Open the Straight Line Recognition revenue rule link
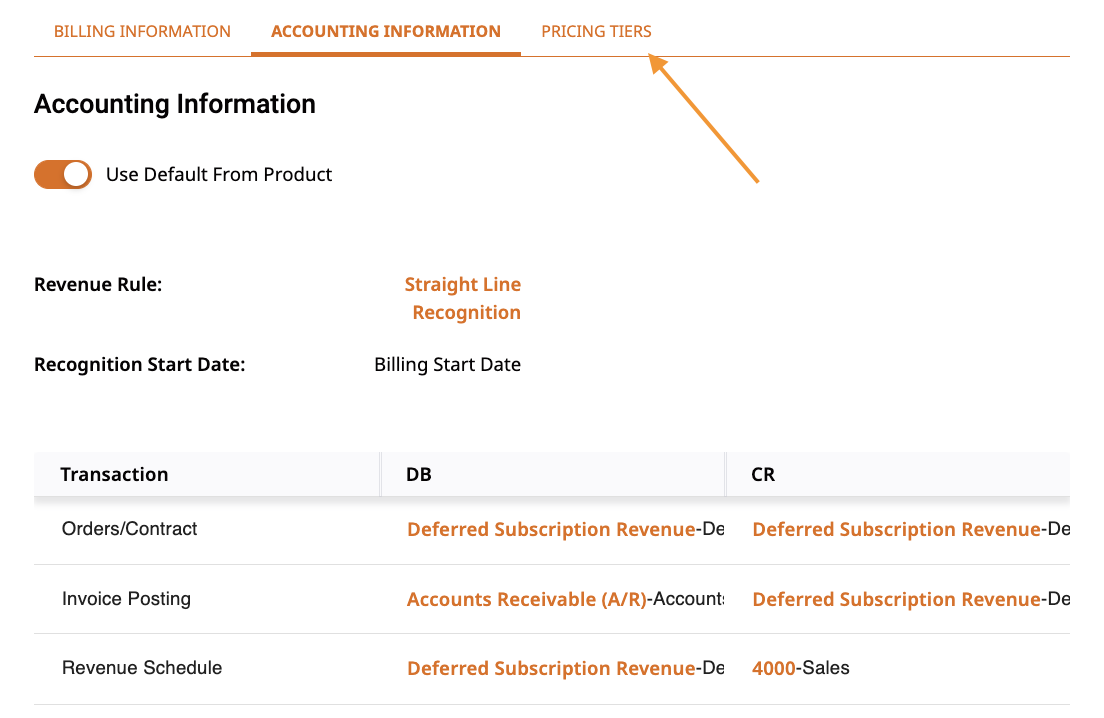The image size is (1104, 718). coord(463,298)
